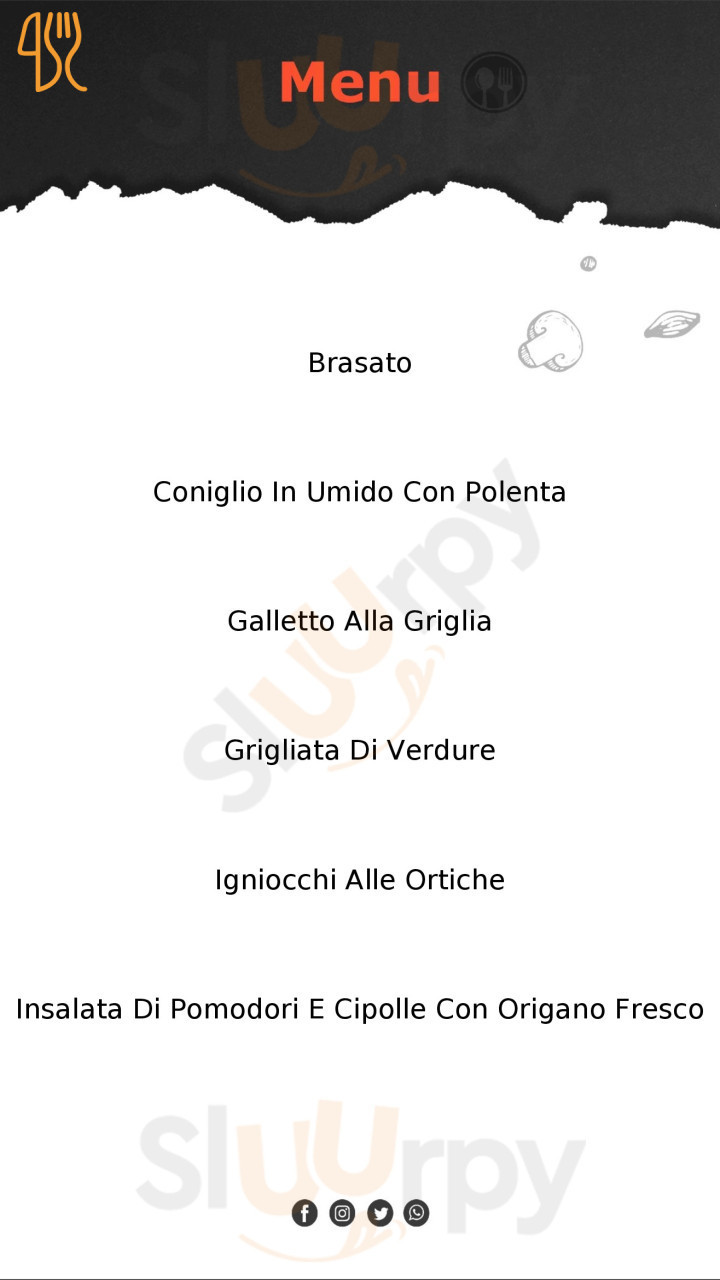This screenshot has width=720, height=1280.
Task: Select Galletto Alla Griglia
Action: [x=360, y=621]
